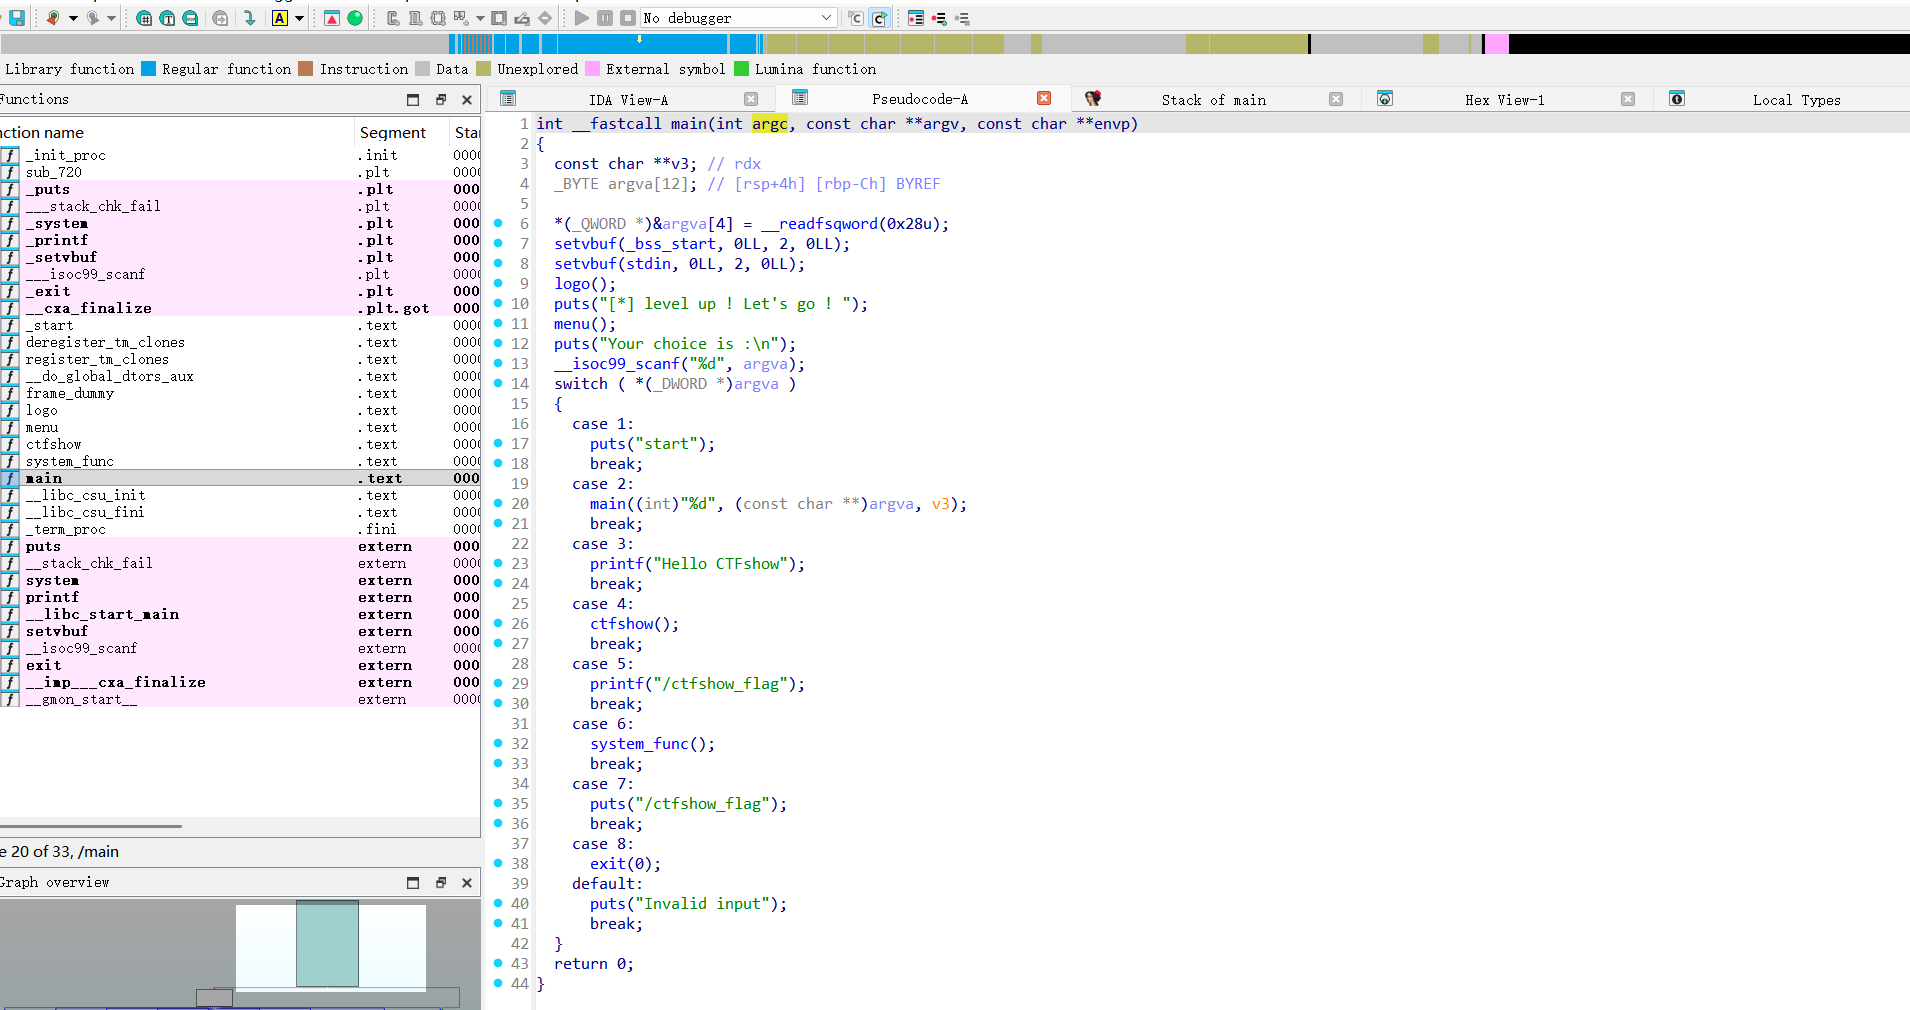This screenshot has width=1910, height=1010.
Task: Click the Save database icon
Action: (17, 18)
